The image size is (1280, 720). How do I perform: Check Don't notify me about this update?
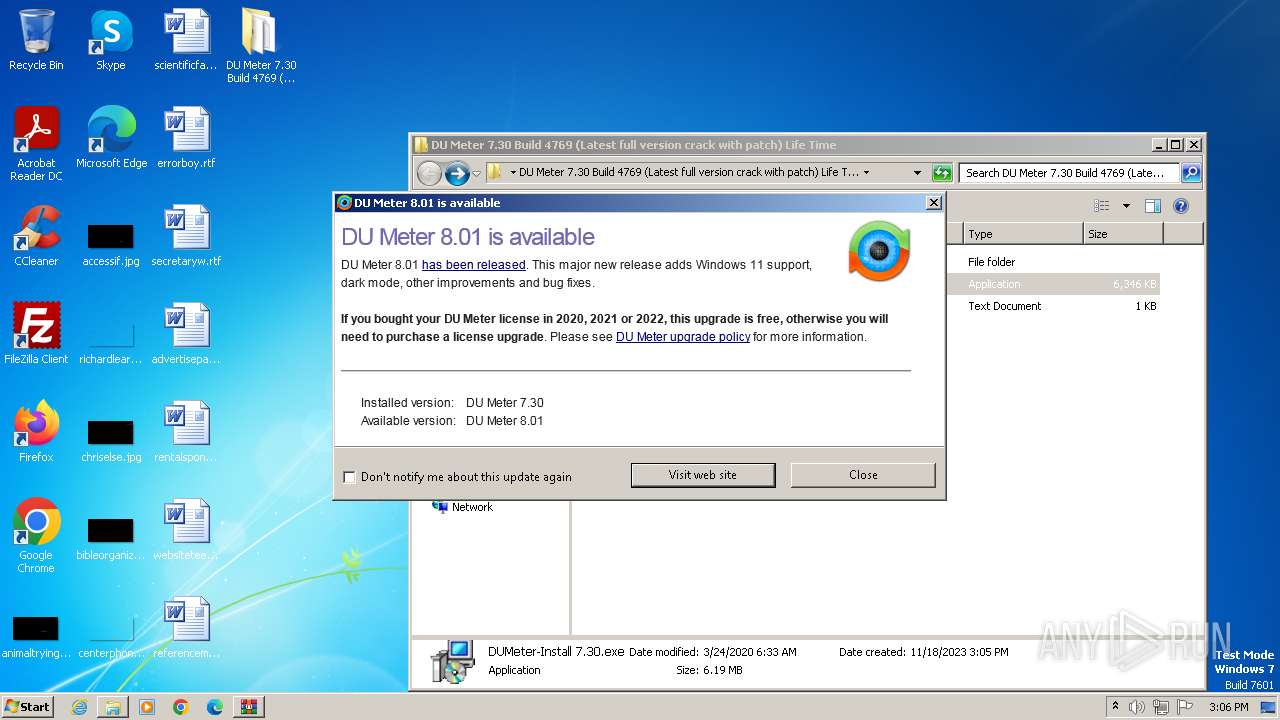[349, 477]
